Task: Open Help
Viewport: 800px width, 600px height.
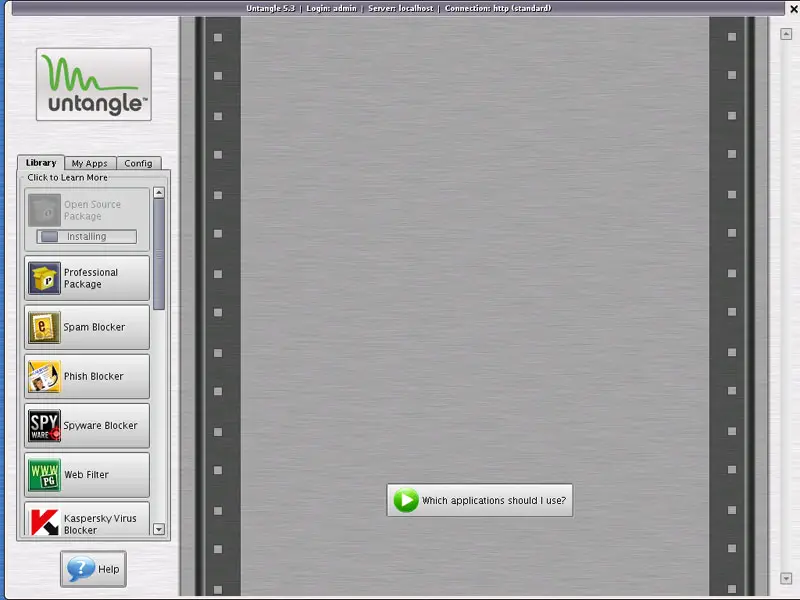Action: tap(93, 569)
